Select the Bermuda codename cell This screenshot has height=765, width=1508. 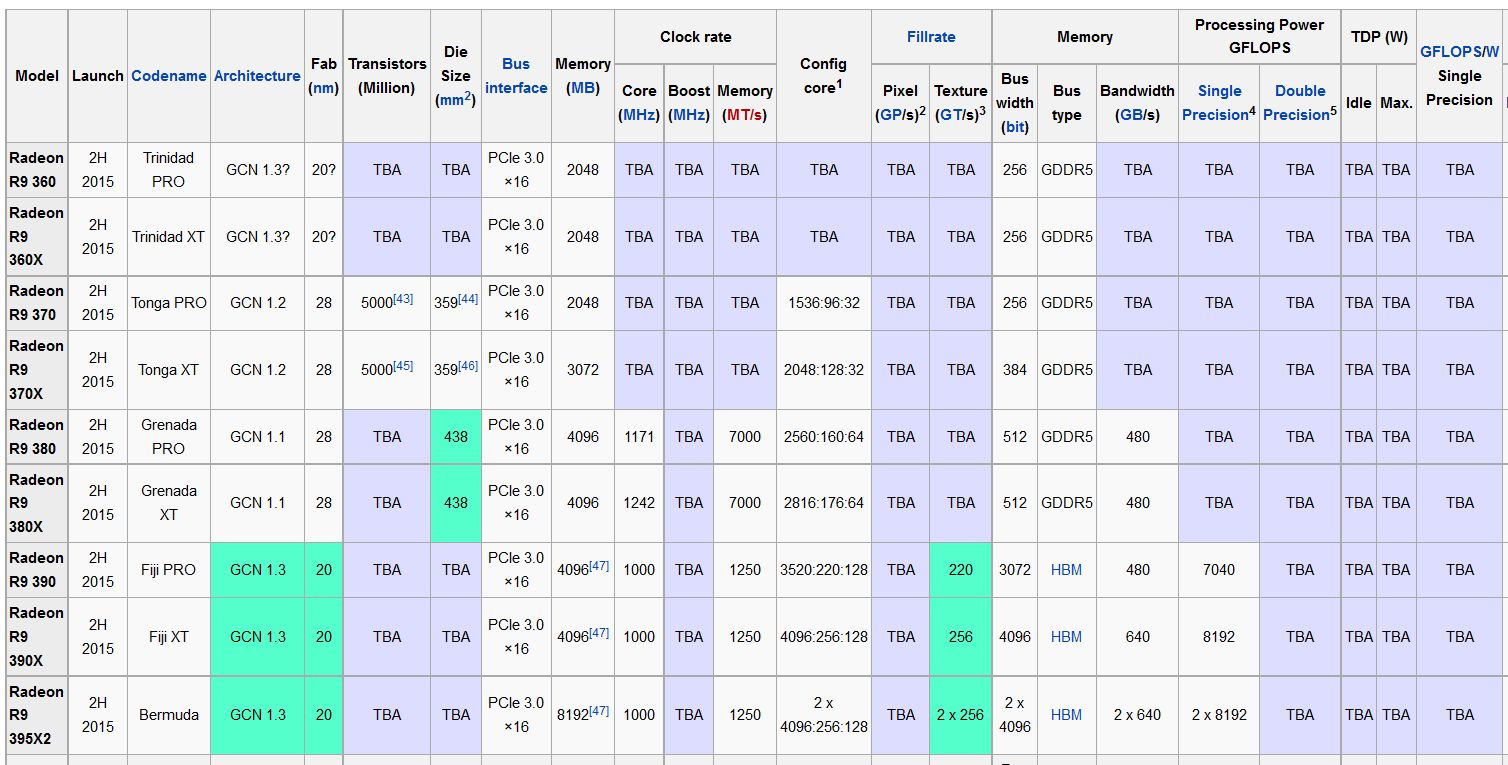click(x=168, y=715)
